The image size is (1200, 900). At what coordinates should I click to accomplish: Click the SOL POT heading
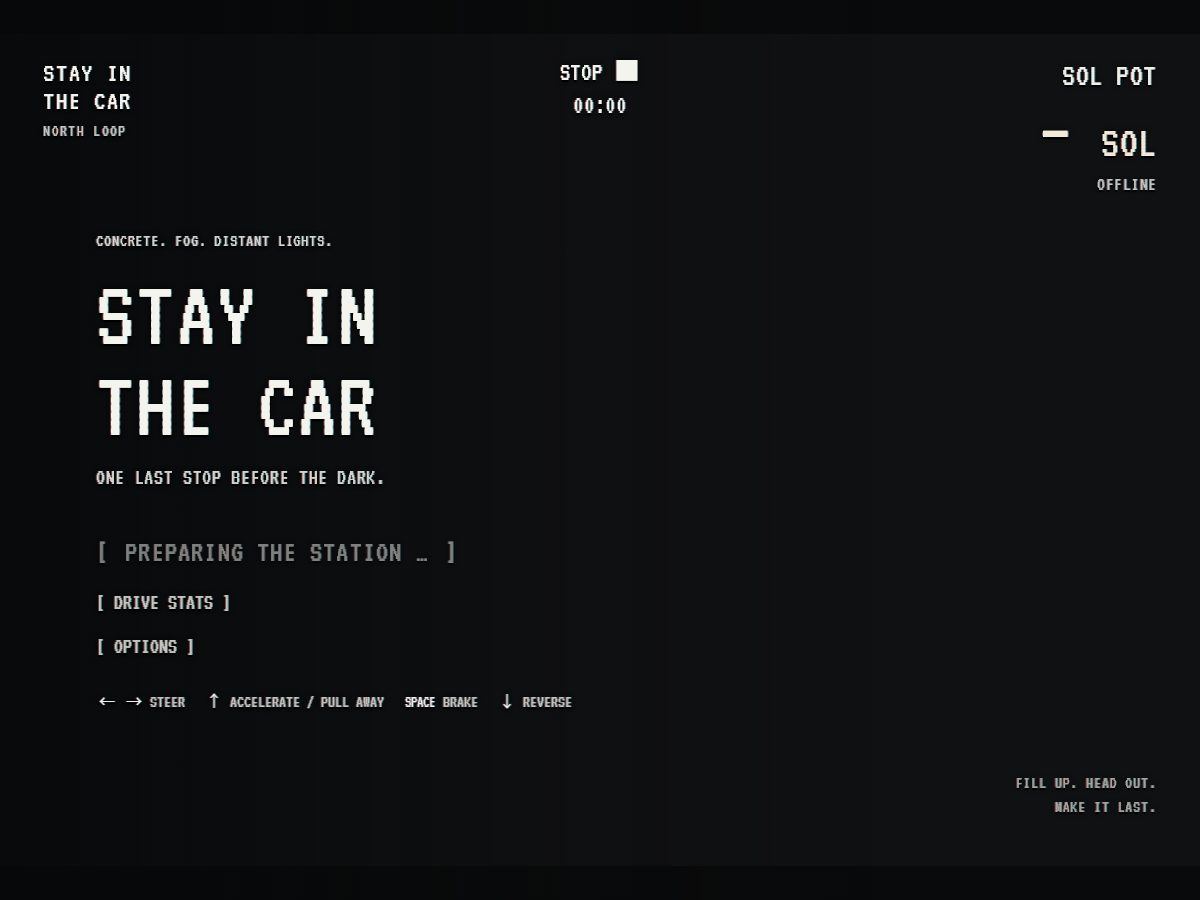tap(1108, 77)
